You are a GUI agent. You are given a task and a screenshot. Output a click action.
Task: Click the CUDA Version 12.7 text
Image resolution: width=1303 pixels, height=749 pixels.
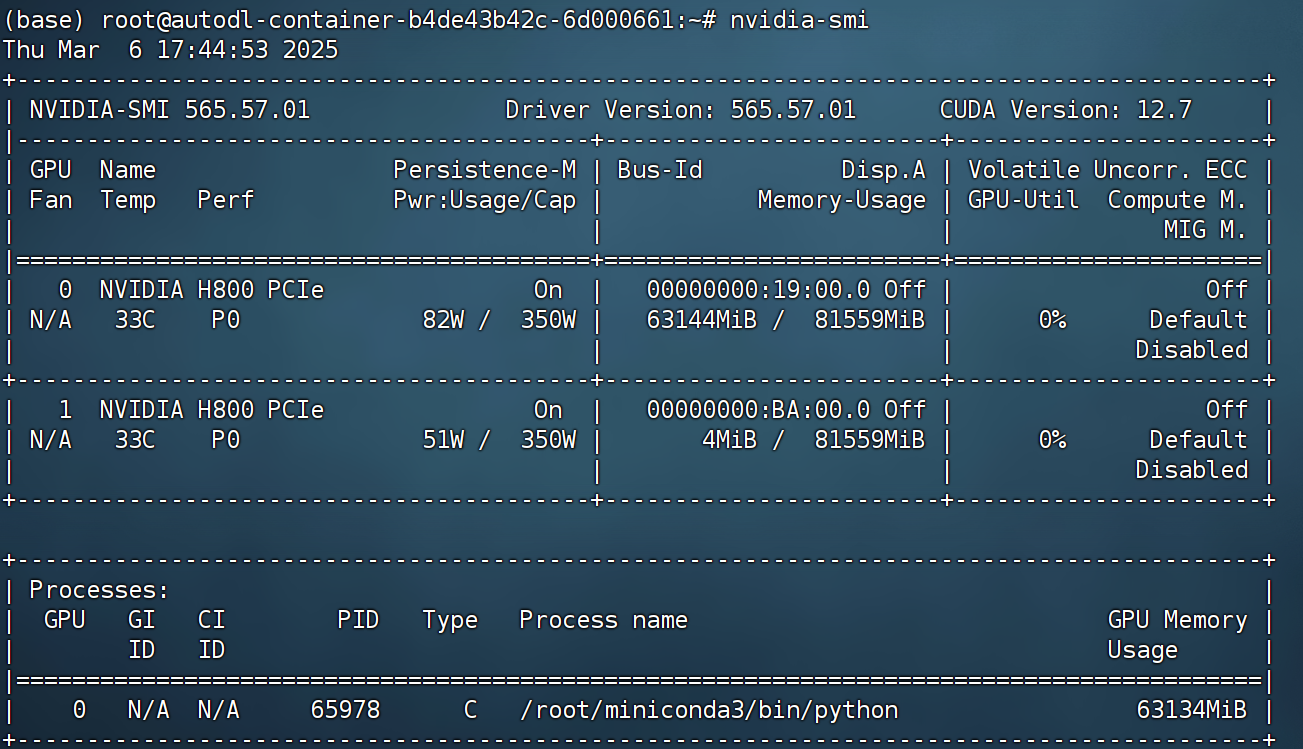point(1066,110)
